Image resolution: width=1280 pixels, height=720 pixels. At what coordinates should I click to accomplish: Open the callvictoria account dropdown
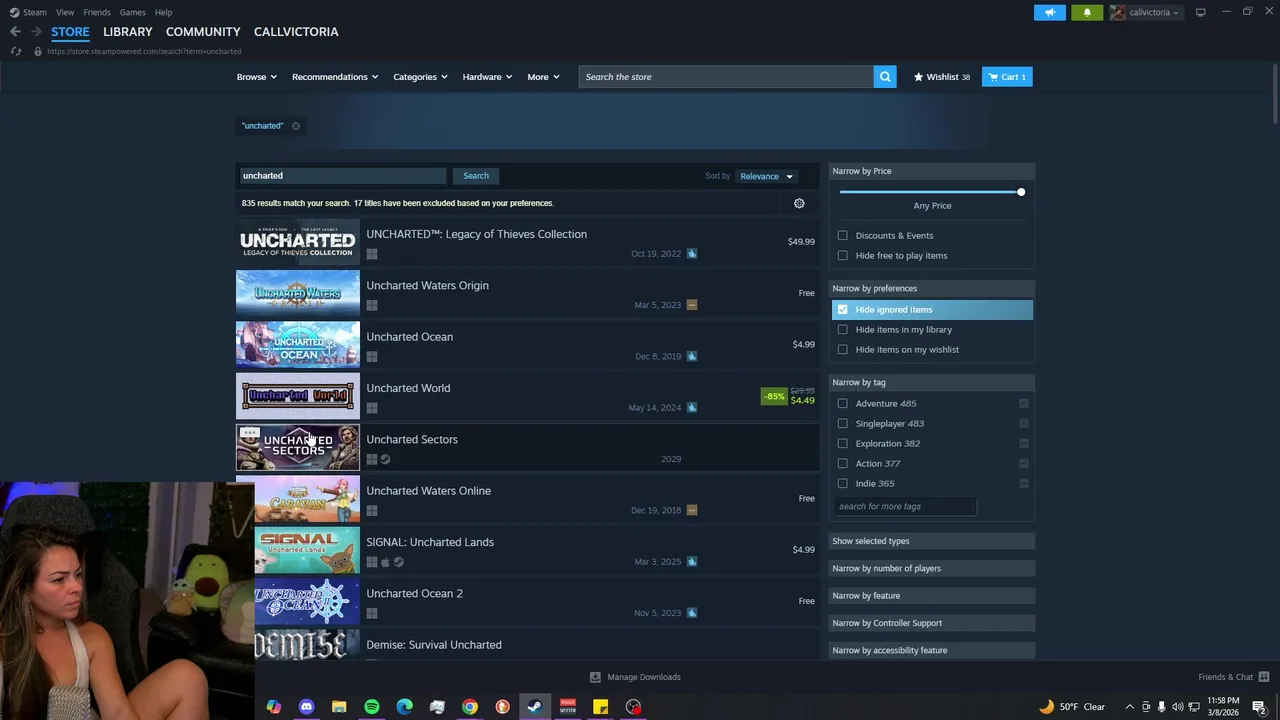click(x=1145, y=12)
